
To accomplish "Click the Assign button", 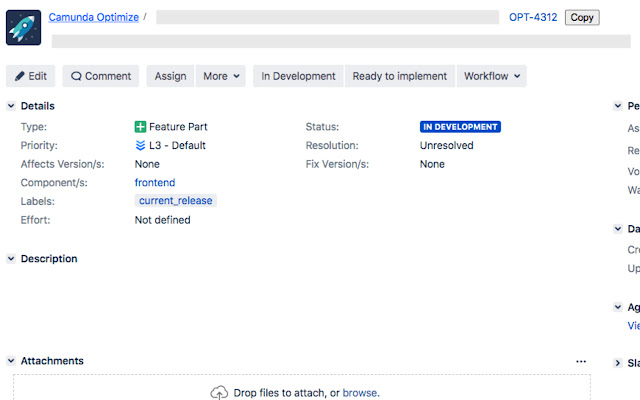I will pyautogui.click(x=171, y=76).
